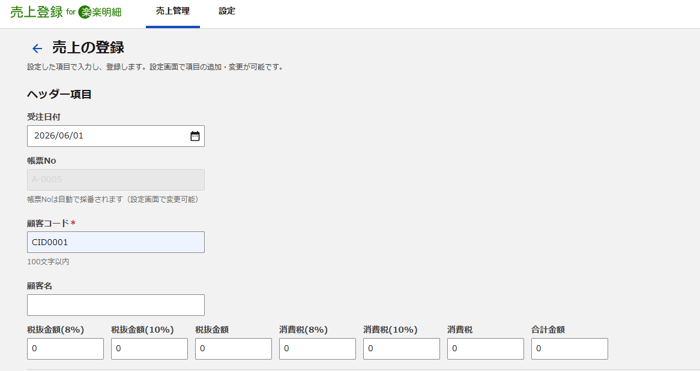Click the back arrow beside 売上の登録
Viewport: 700px width, 371px height.
pyautogui.click(x=37, y=48)
